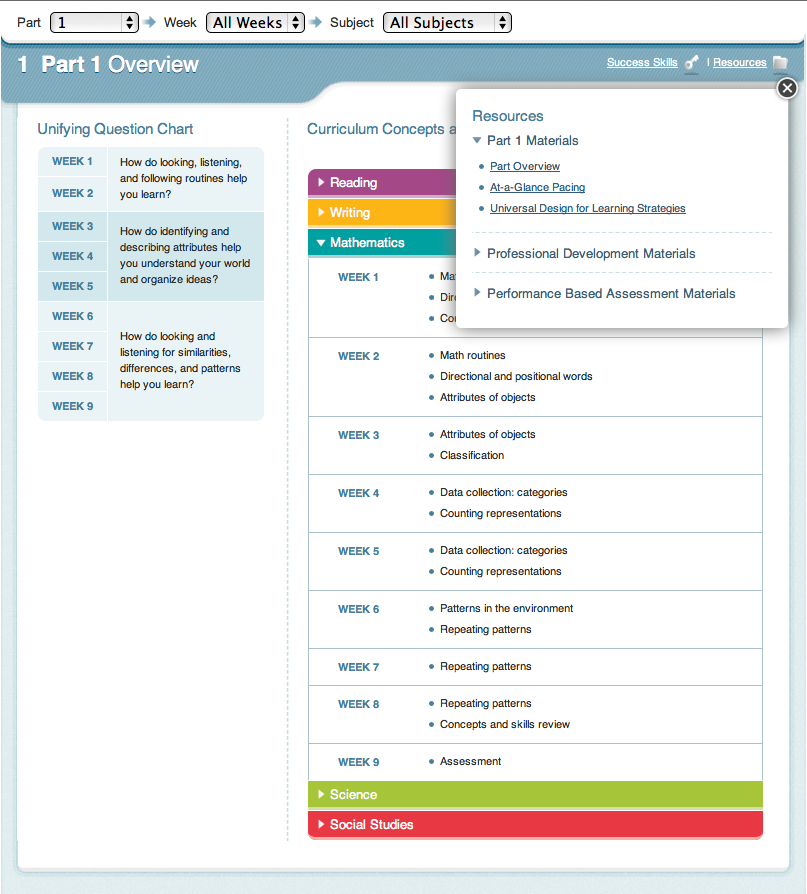
Task: Click 'Directional and positional words' item
Action: point(516,376)
